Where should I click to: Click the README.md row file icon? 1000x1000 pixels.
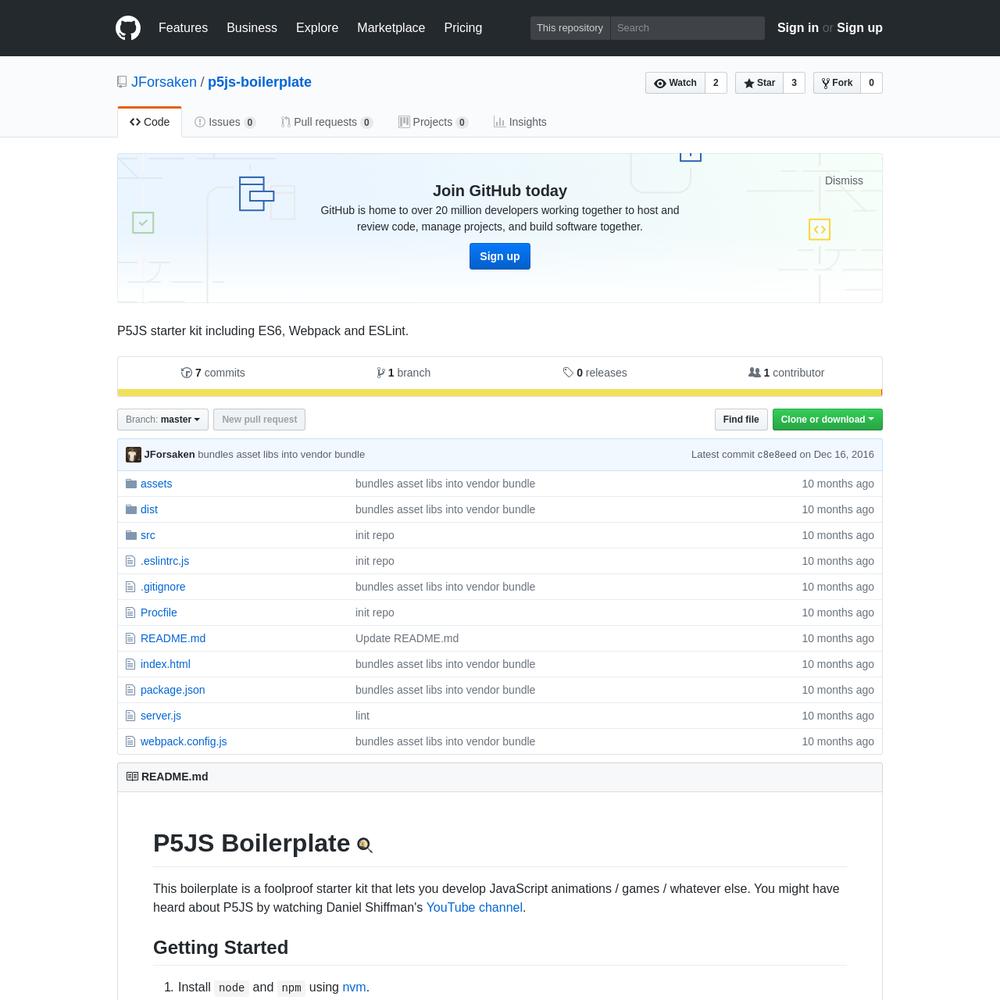130,638
